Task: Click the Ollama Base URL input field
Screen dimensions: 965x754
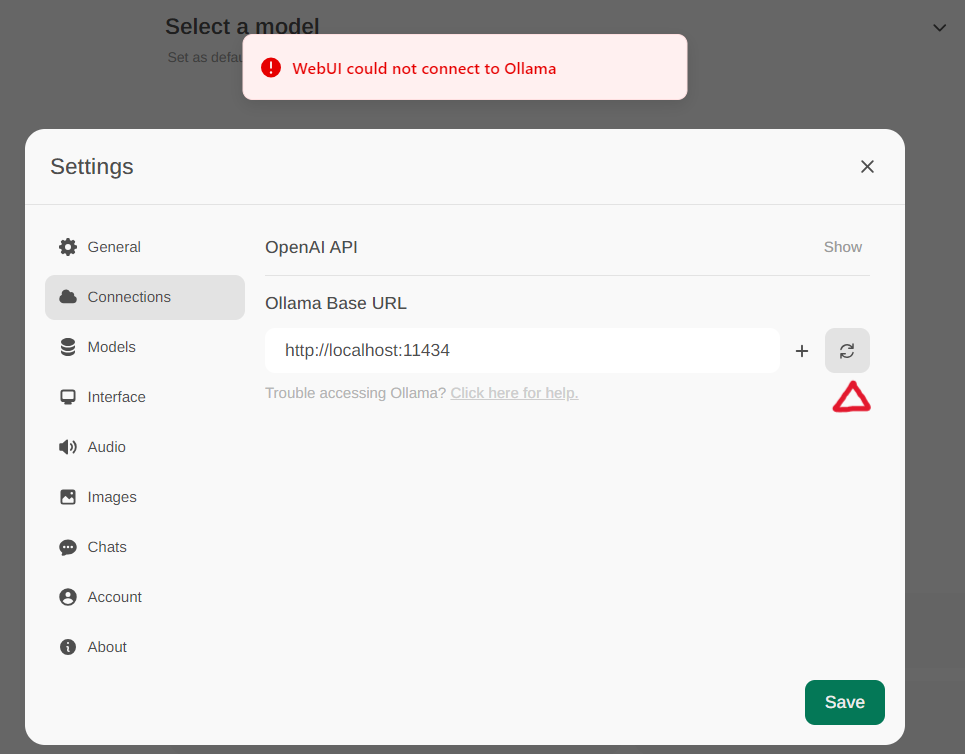Action: (x=520, y=350)
